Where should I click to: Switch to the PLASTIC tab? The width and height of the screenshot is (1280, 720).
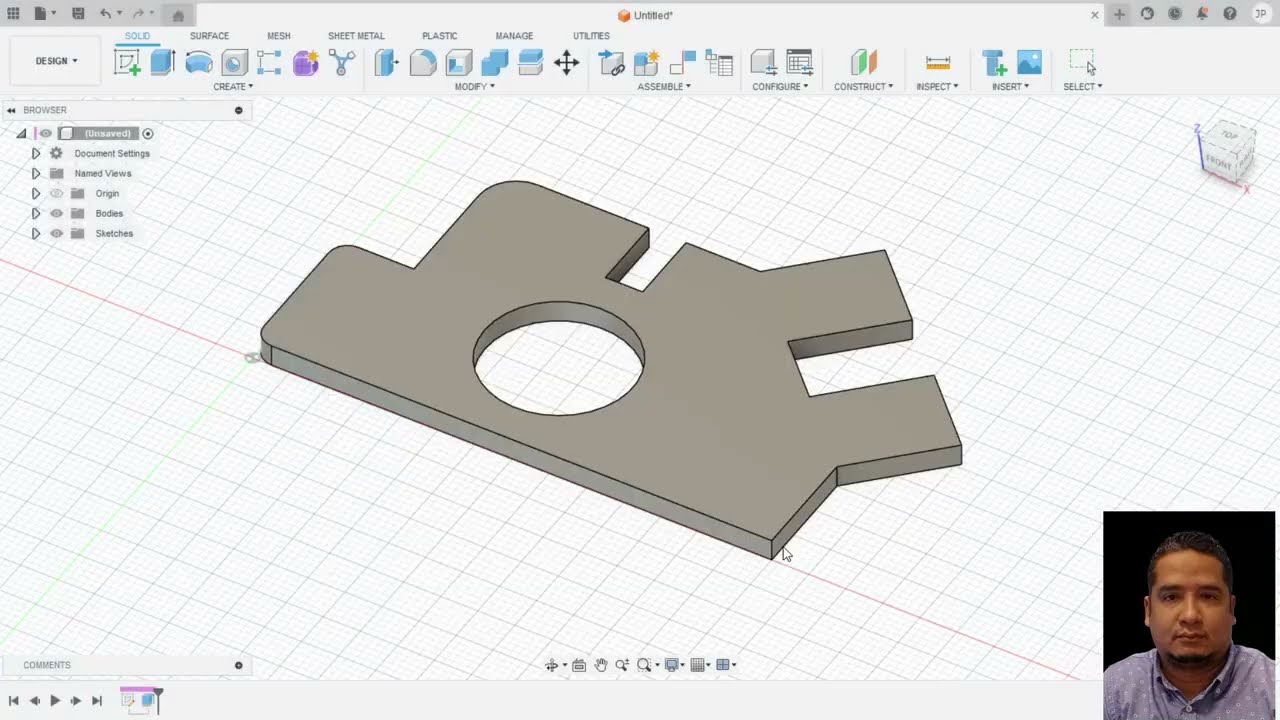[439, 36]
